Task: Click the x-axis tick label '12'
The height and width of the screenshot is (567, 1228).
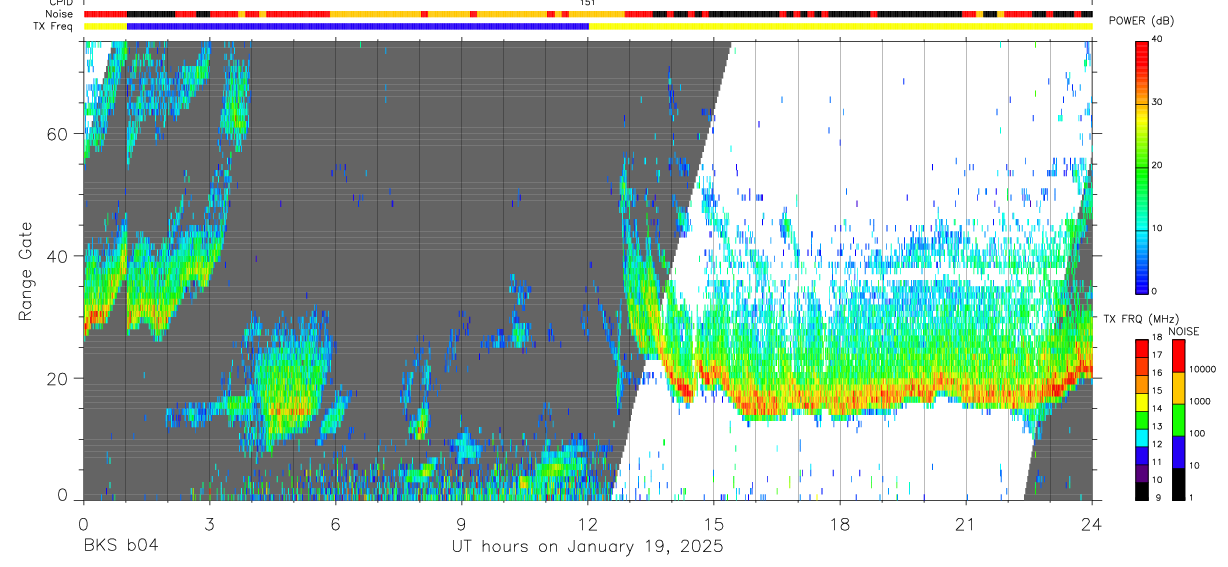Action: pos(587,523)
